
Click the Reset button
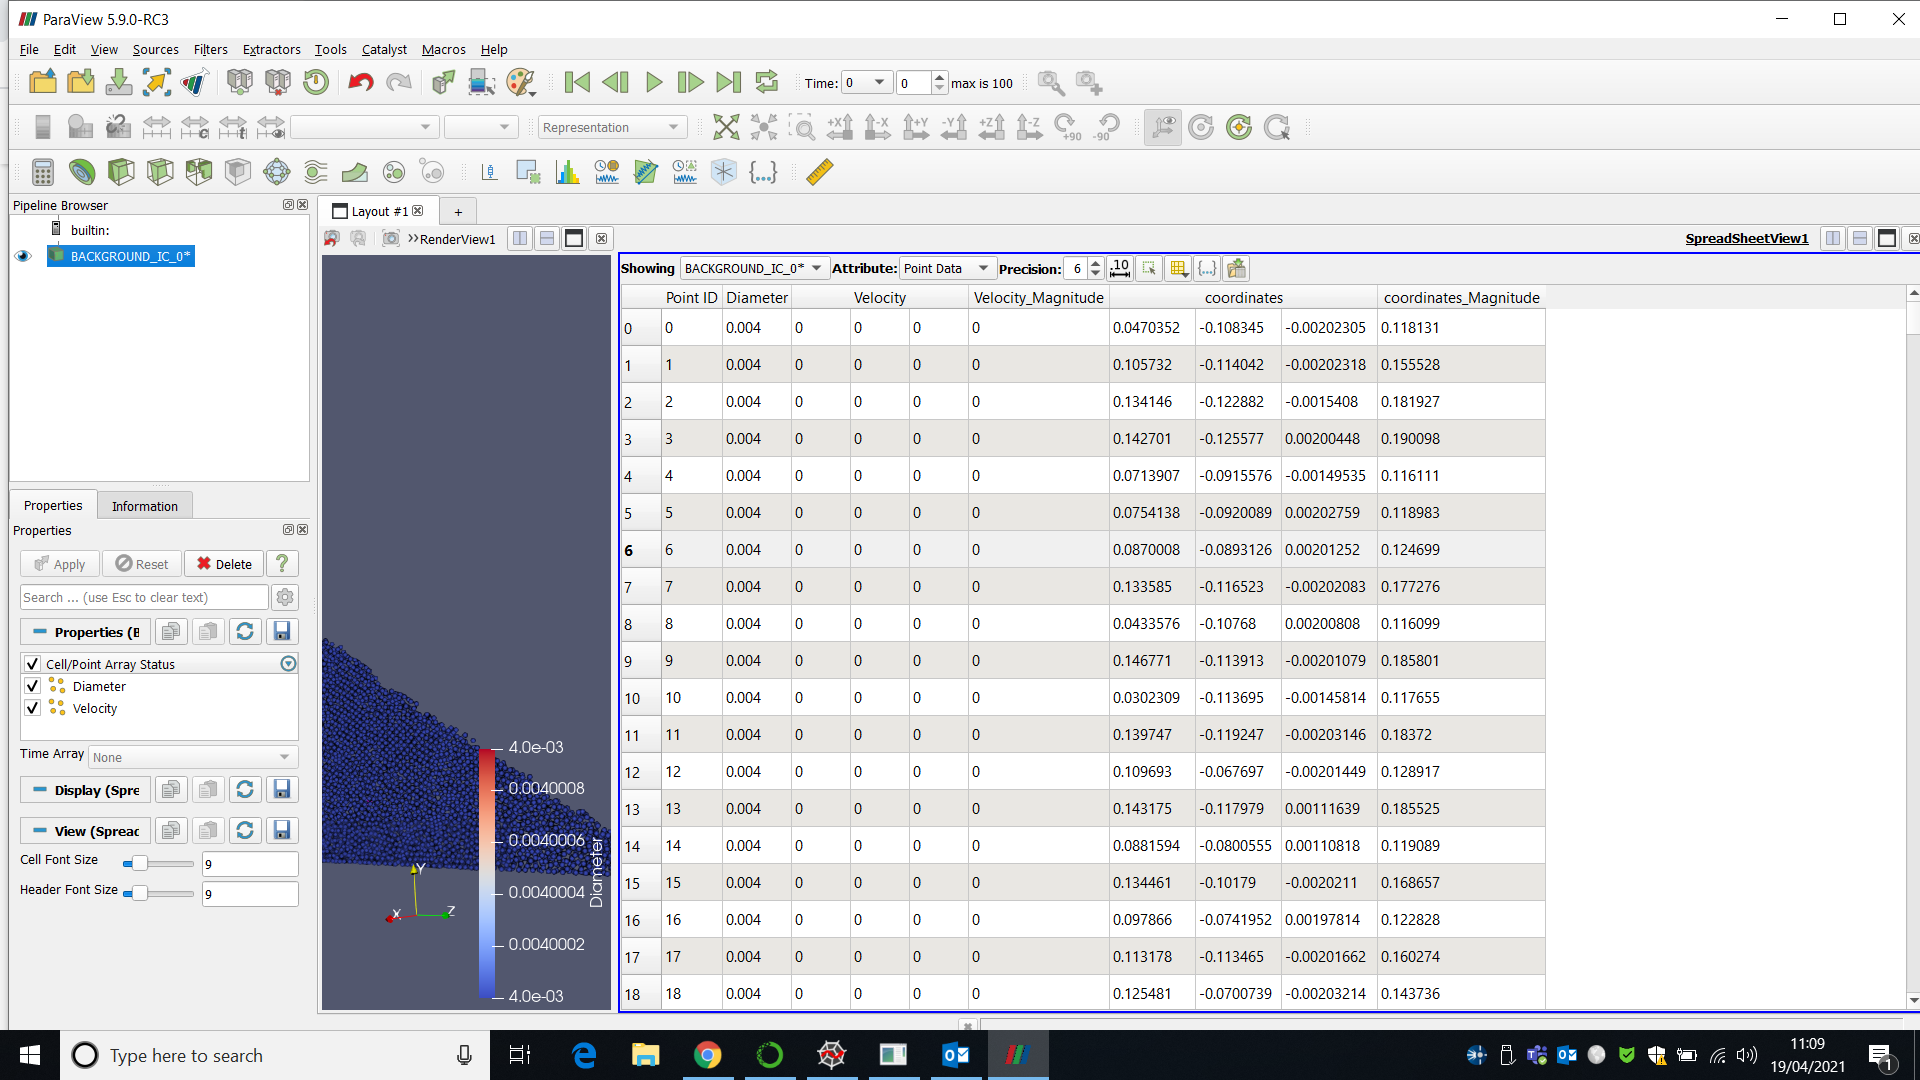click(x=142, y=564)
